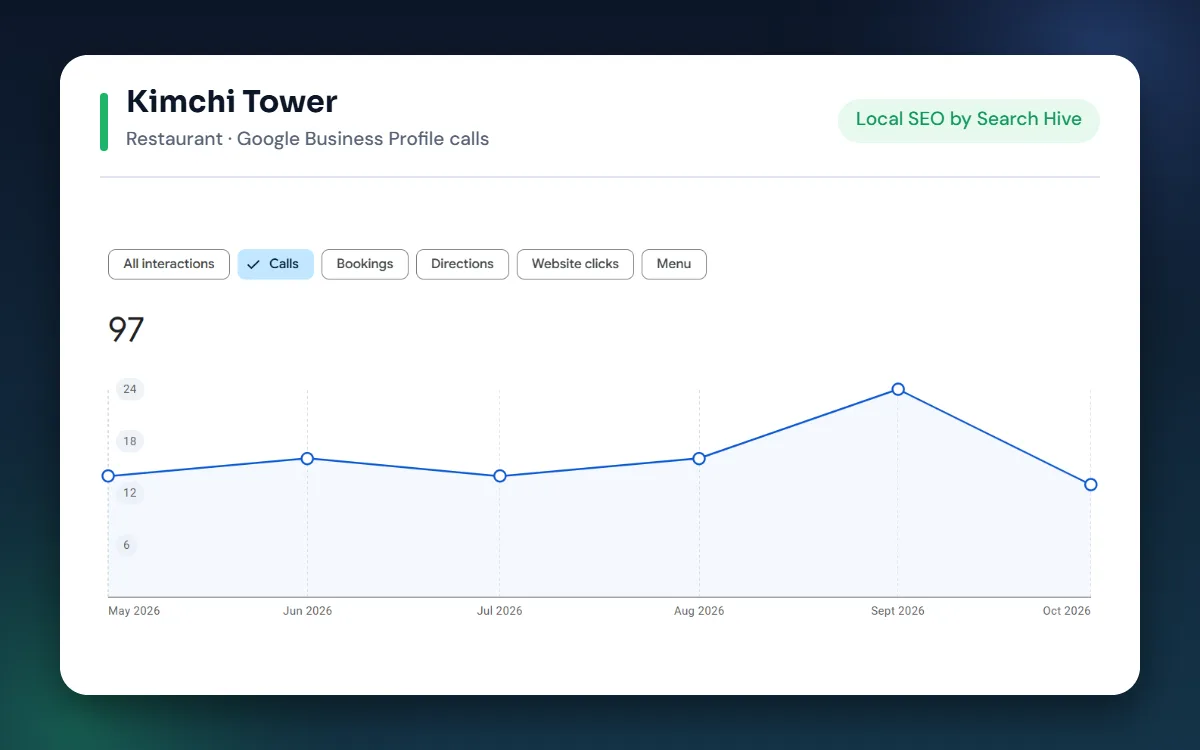The height and width of the screenshot is (750, 1200).
Task: Click the May 2026 data point
Action: (108, 476)
